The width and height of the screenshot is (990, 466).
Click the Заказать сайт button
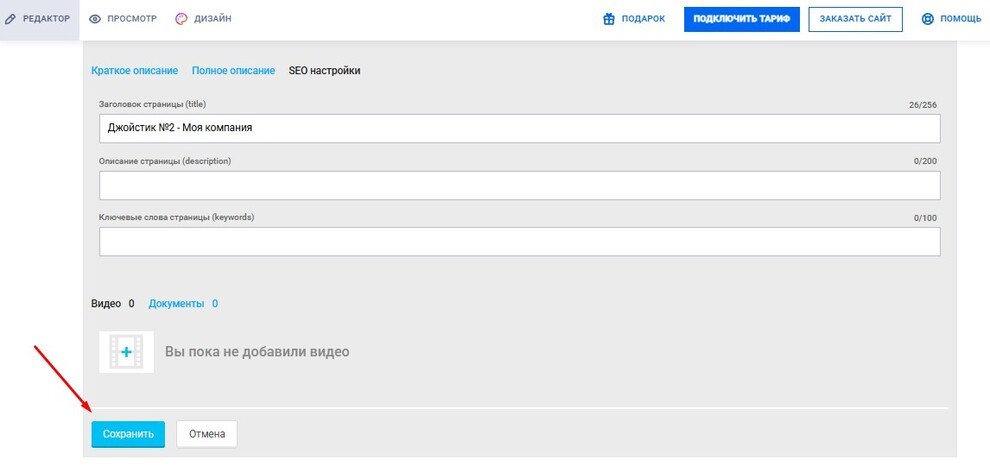(x=856, y=19)
